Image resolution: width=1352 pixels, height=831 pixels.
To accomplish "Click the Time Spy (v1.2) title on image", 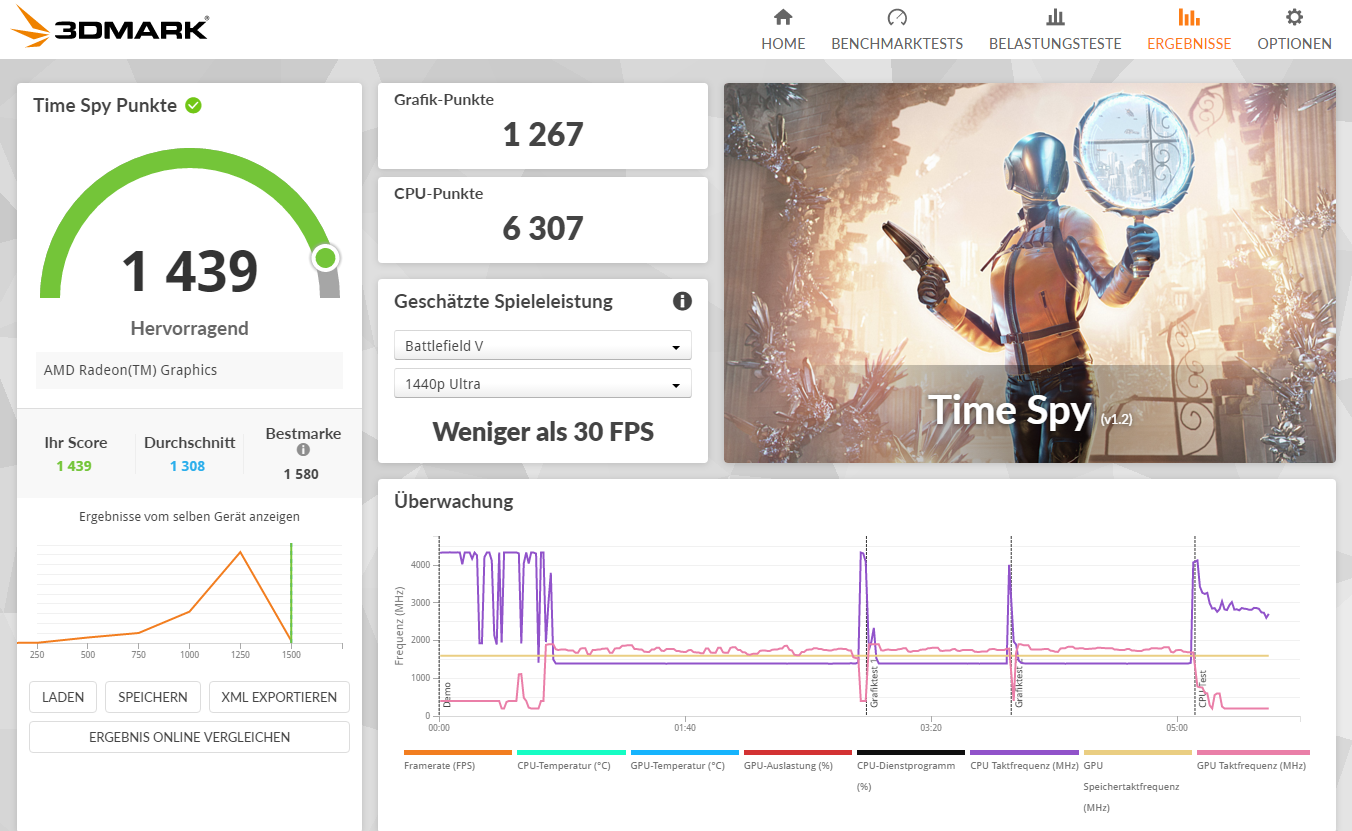I will coord(1030,410).
